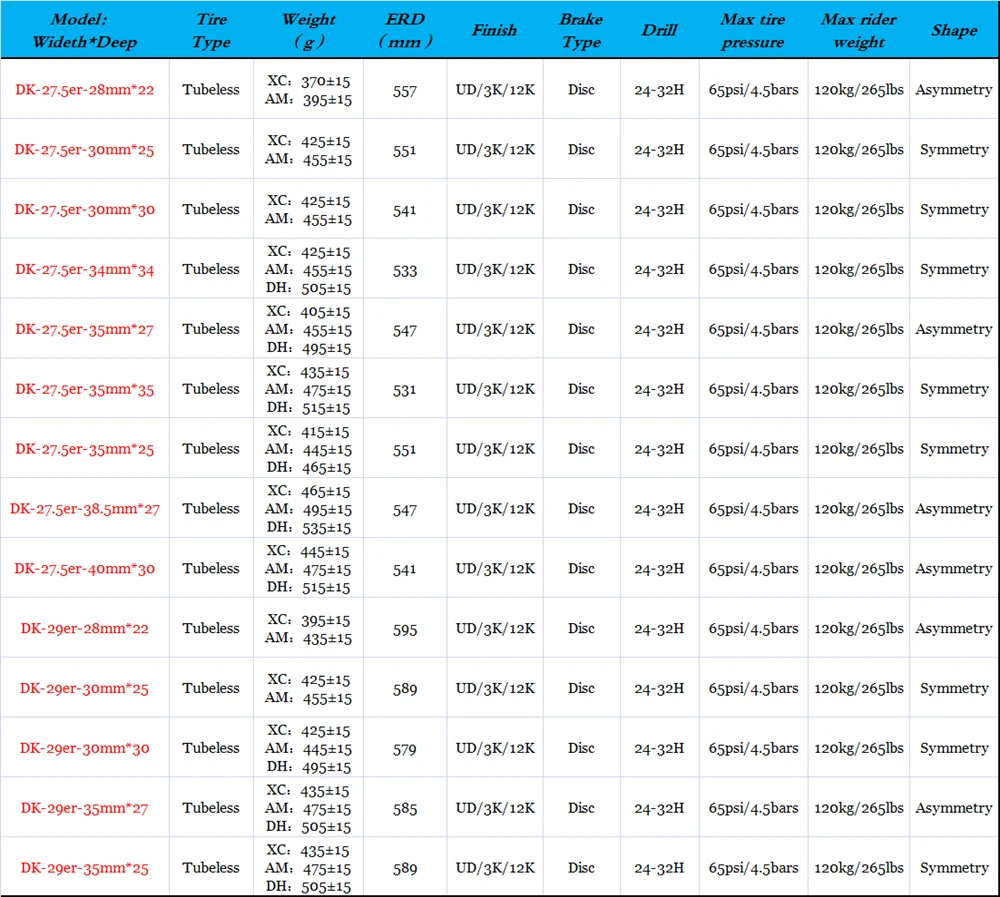Click ERD value 533 cell
Image resolution: width=1000 pixels, height=897 pixels.
(405, 271)
